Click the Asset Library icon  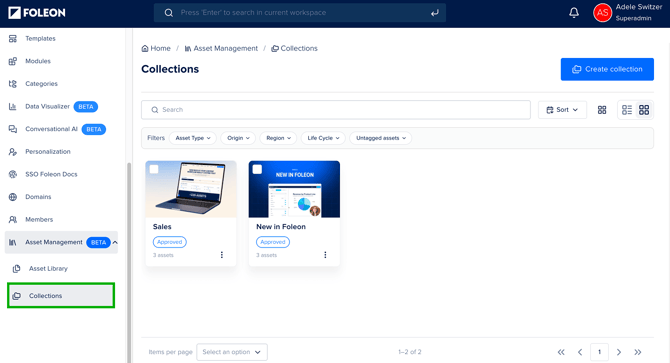[x=17, y=269]
